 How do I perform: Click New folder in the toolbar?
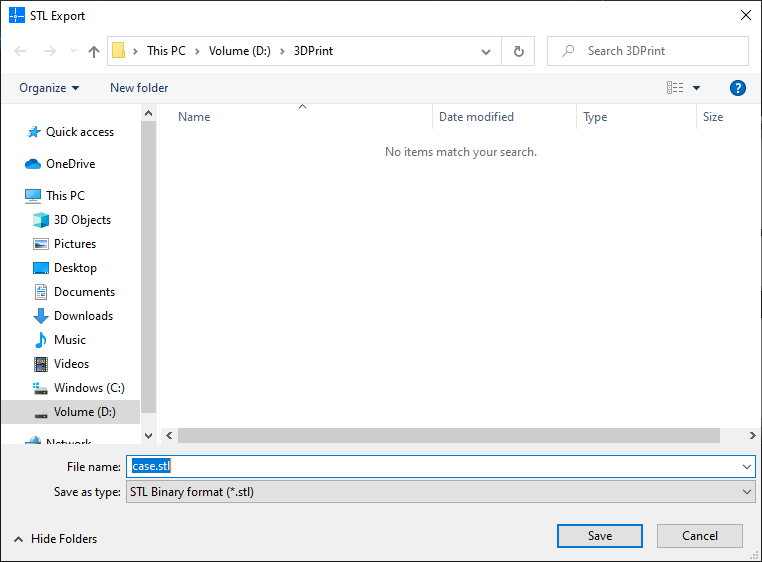click(x=139, y=88)
